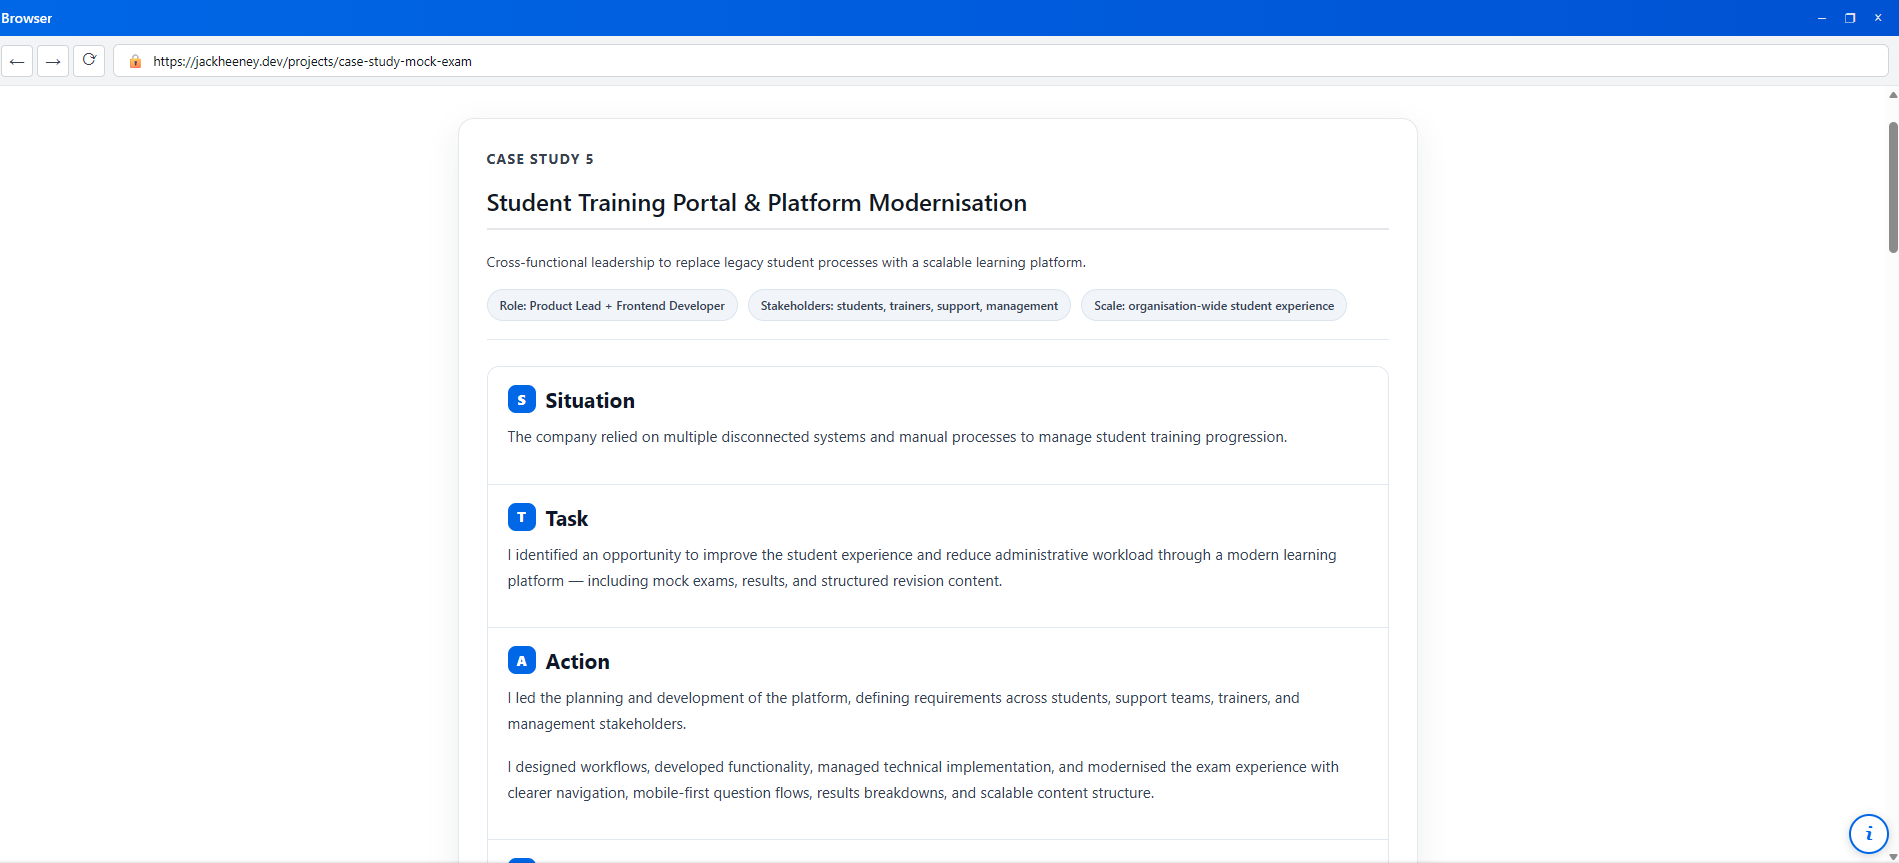Click the Stakeholders chip
1899x863 pixels.
coord(909,306)
